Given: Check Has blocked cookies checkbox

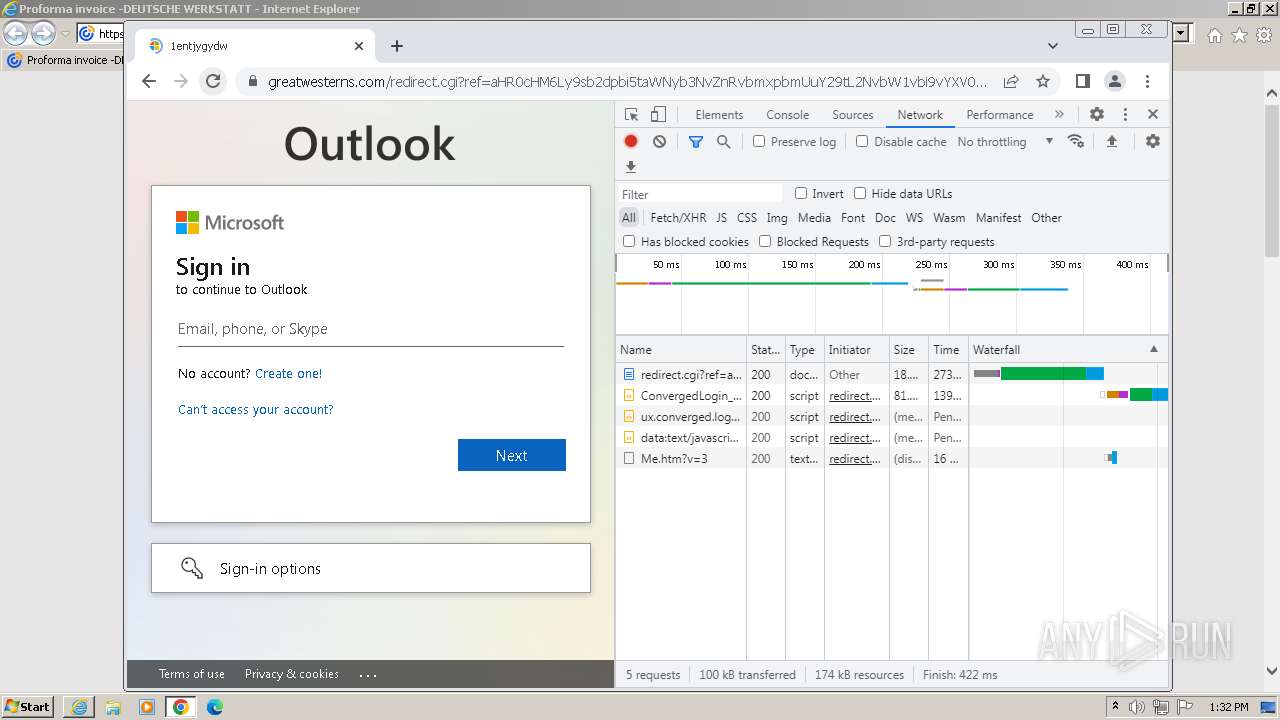Looking at the screenshot, I should [629, 241].
